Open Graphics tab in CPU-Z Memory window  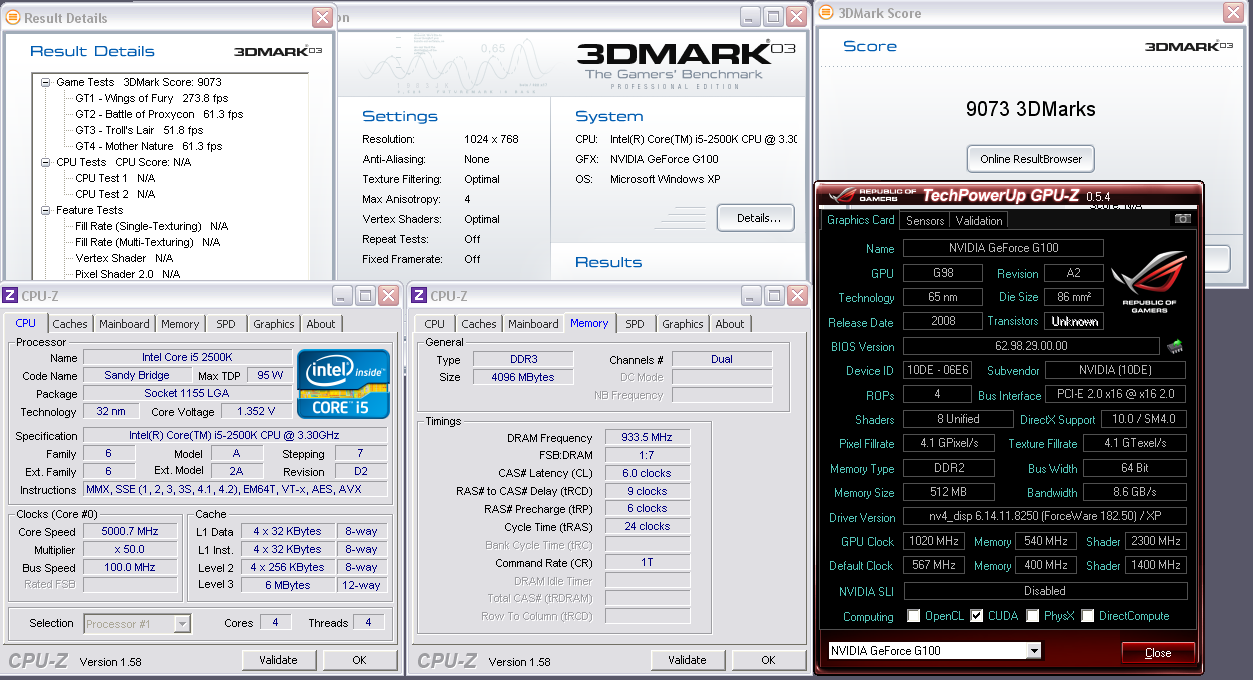pyautogui.click(x=683, y=324)
